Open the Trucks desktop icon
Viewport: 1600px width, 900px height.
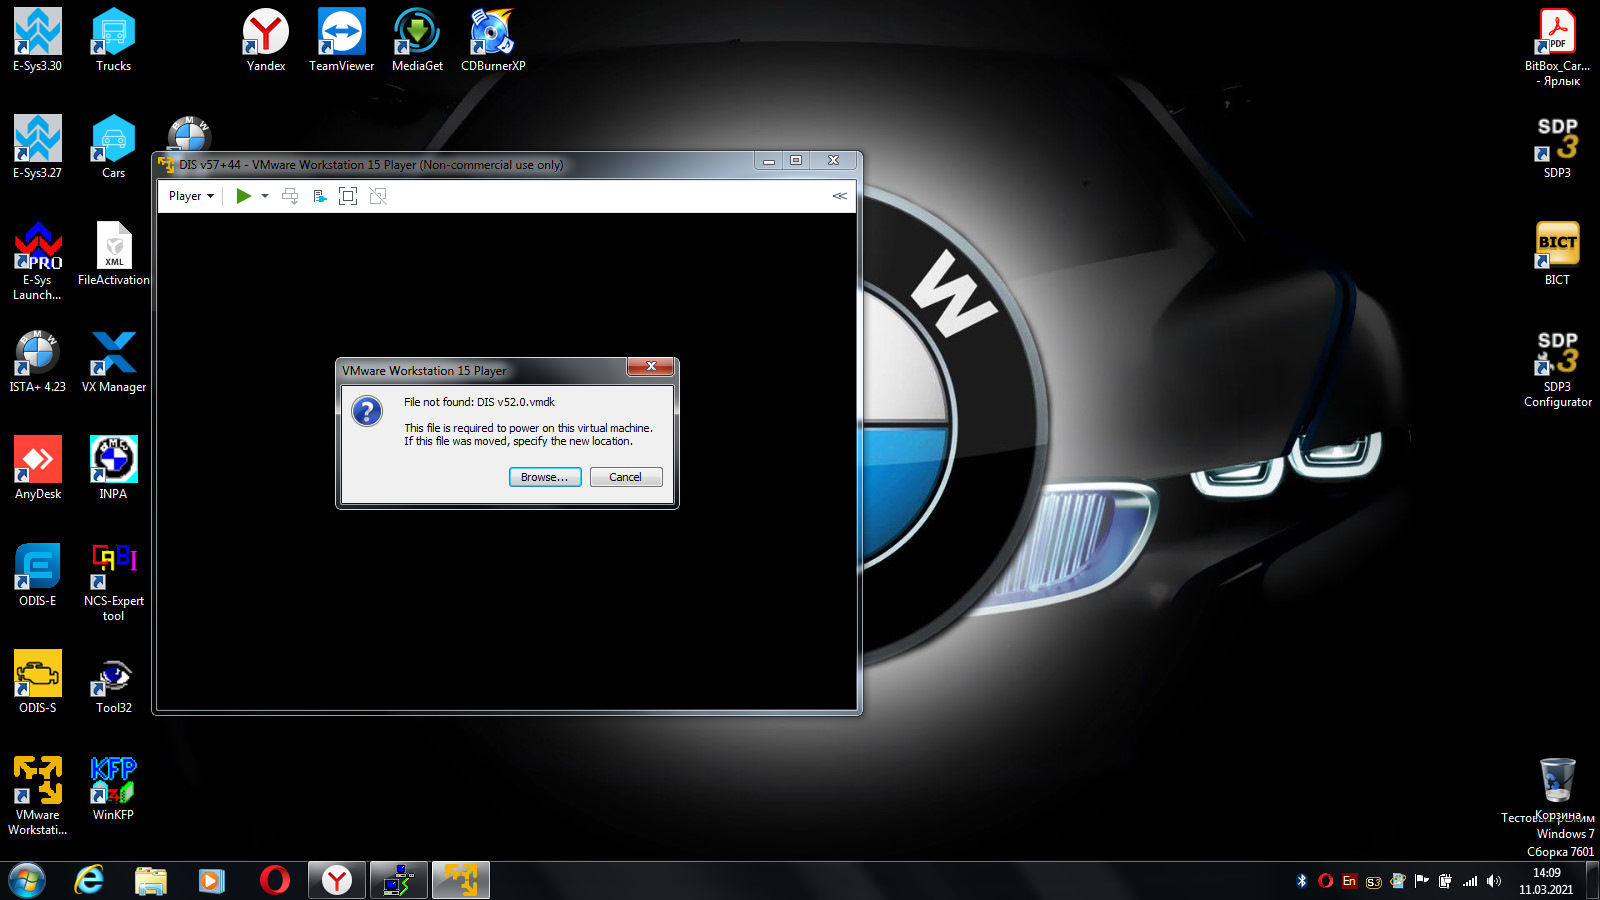point(113,40)
